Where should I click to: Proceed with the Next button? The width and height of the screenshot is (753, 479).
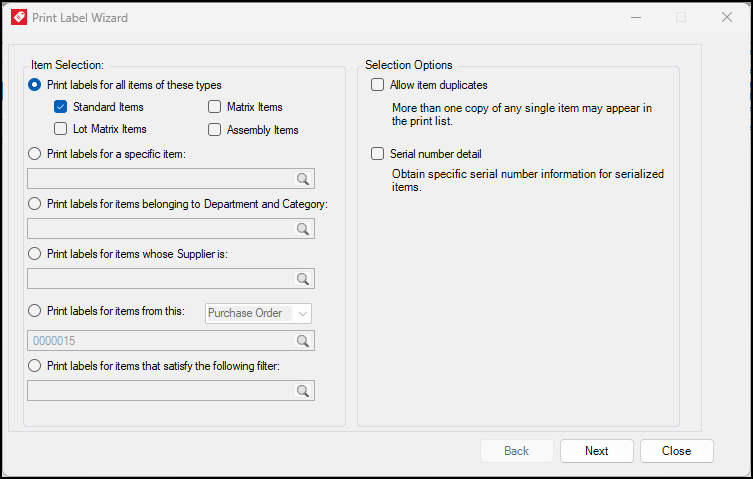click(x=596, y=451)
